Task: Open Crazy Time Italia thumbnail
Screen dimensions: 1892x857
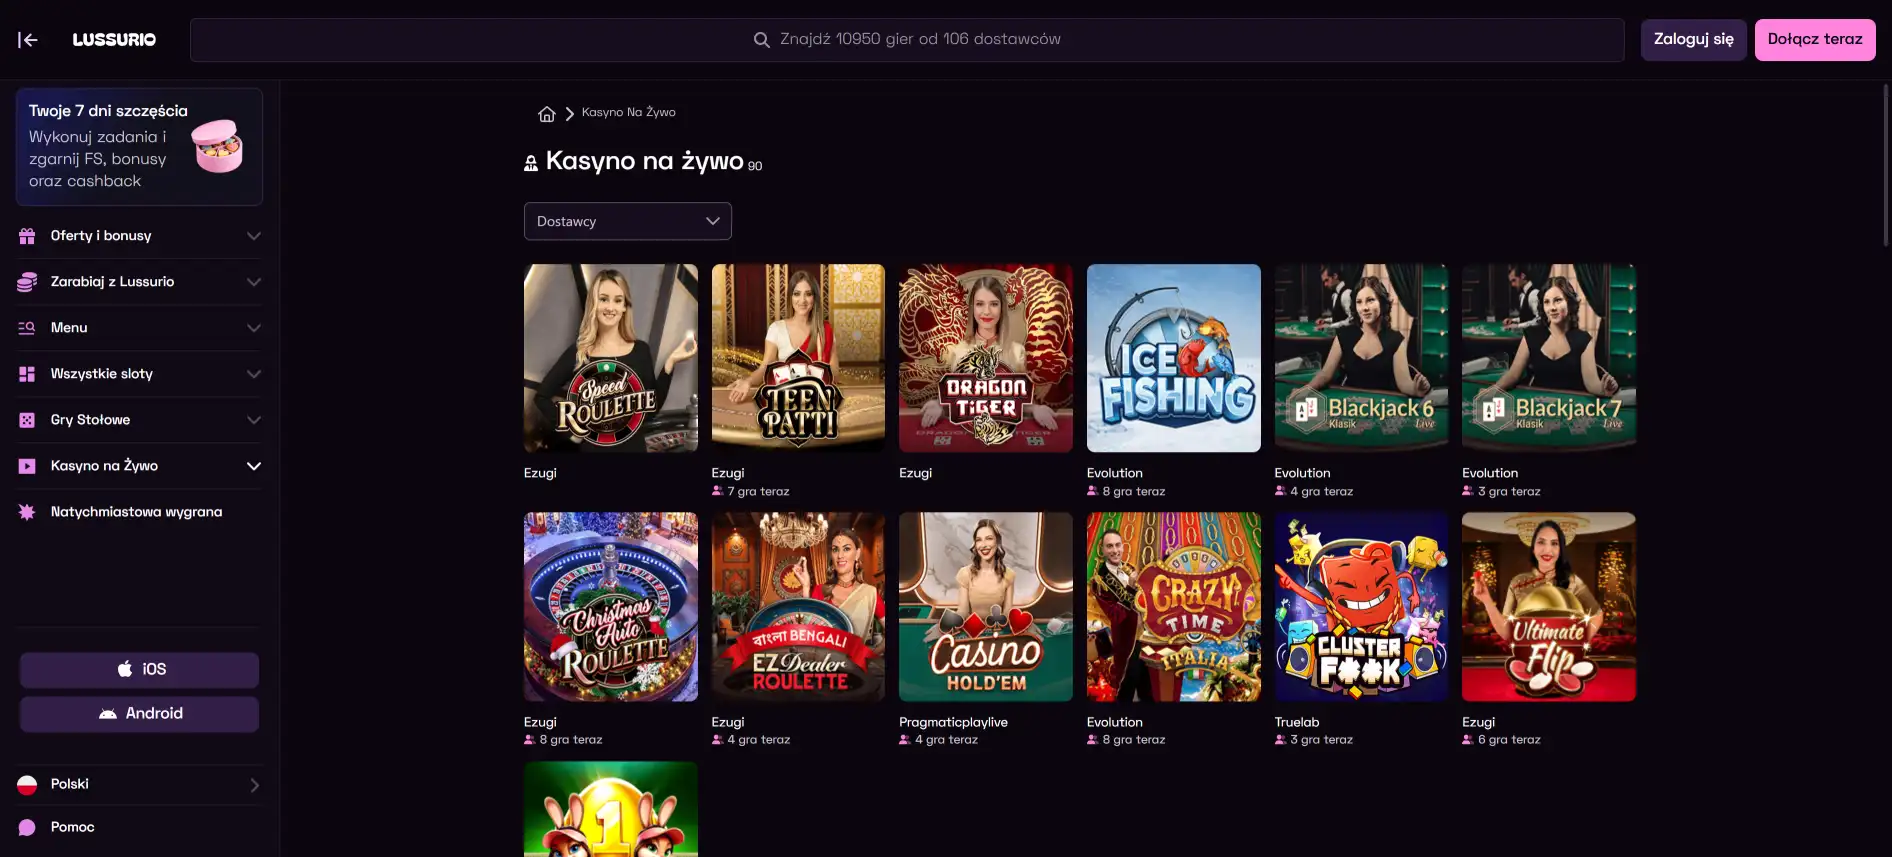Action: [1174, 607]
